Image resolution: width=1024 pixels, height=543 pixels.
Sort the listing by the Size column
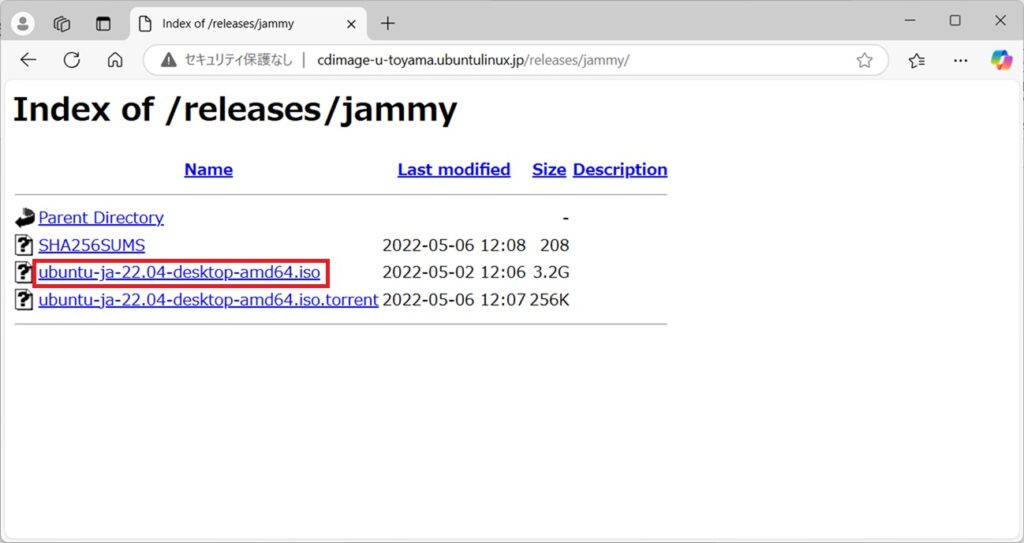(549, 169)
